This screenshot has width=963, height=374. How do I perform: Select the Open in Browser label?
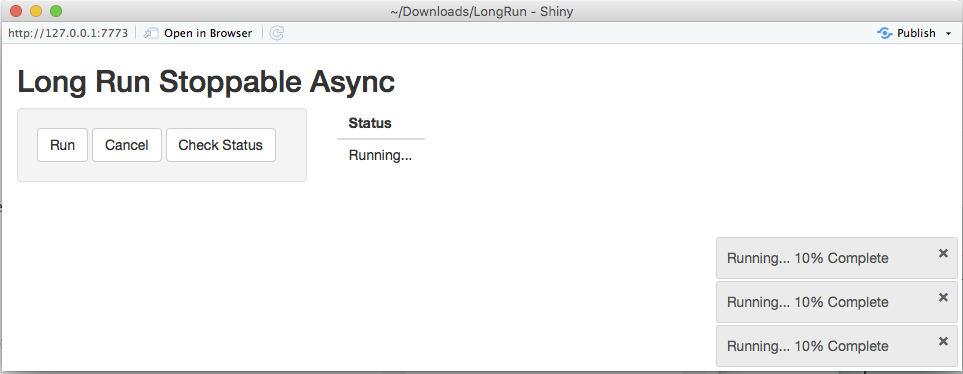(208, 33)
